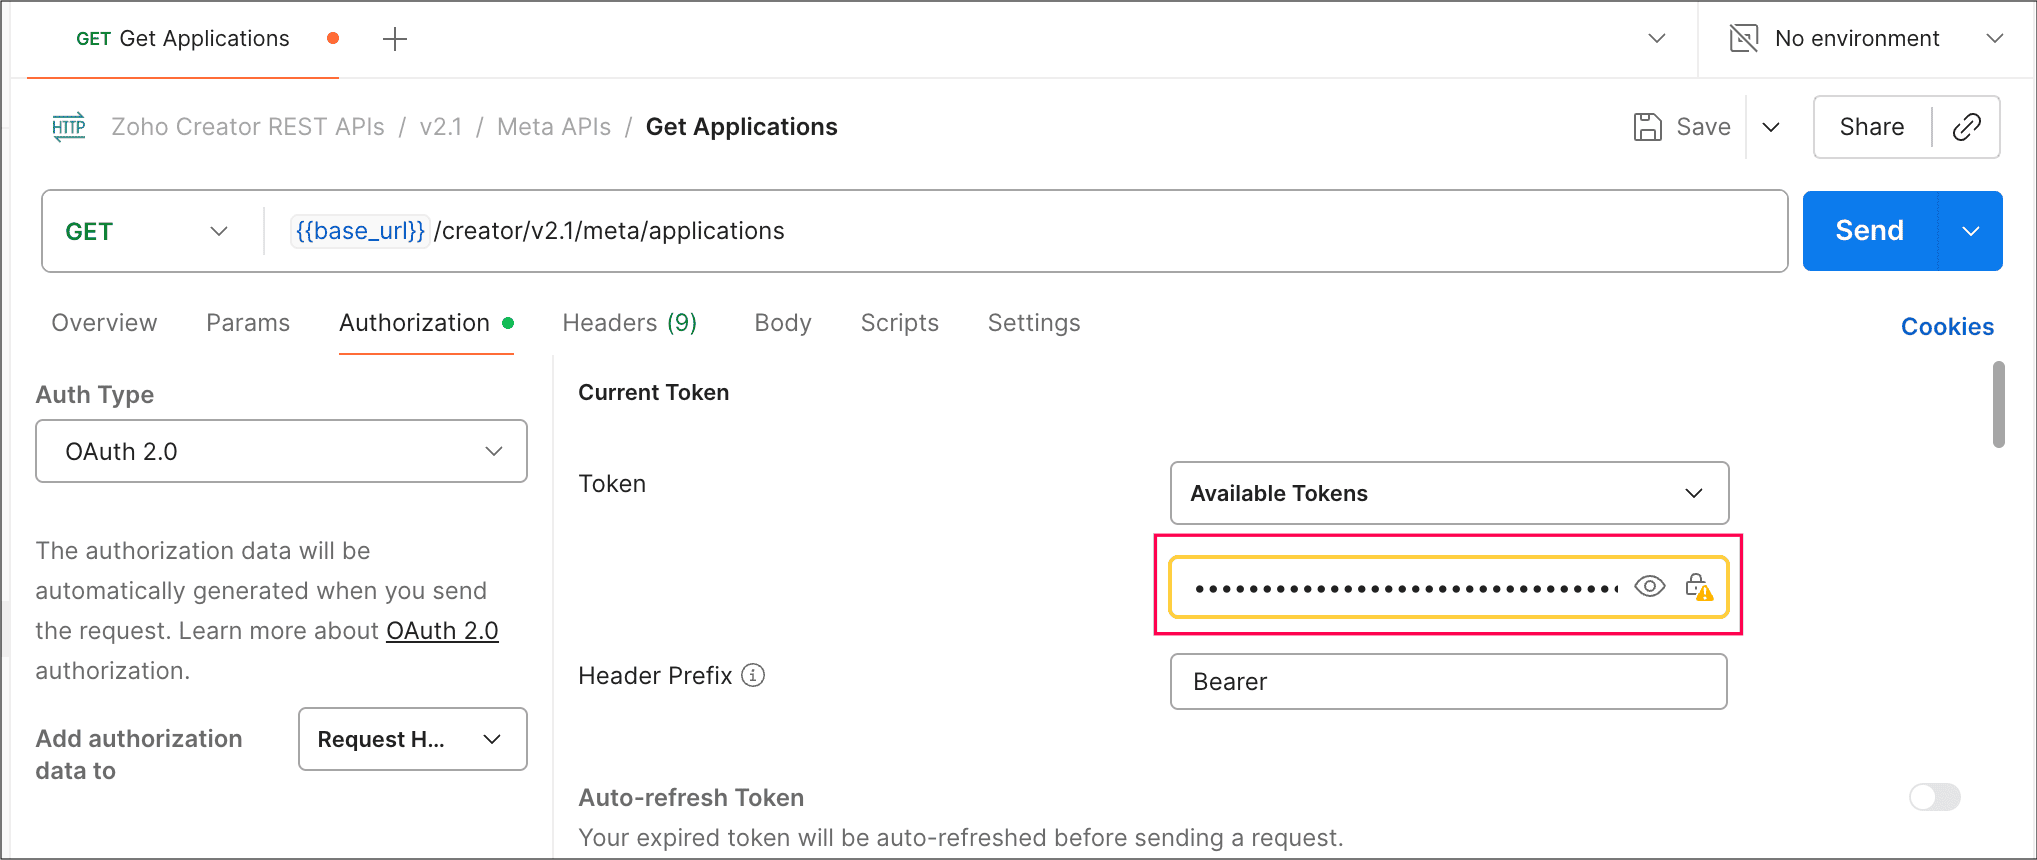Click the Bearer Header Prefix input field
This screenshot has height=860, width=2037.
[1447, 682]
